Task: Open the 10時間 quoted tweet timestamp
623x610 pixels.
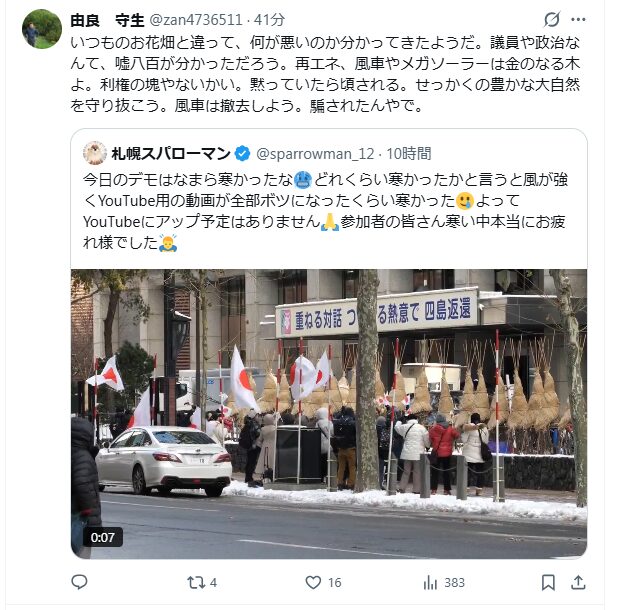Action: point(409,154)
